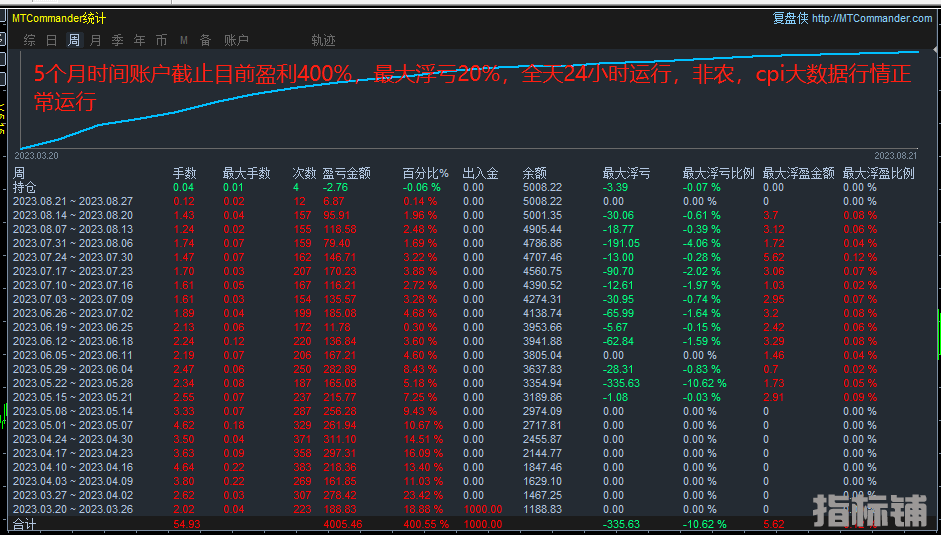Viewport: 941px width, 535px height.
Task: Click the 盈亏金额 column header
Action: (346, 173)
